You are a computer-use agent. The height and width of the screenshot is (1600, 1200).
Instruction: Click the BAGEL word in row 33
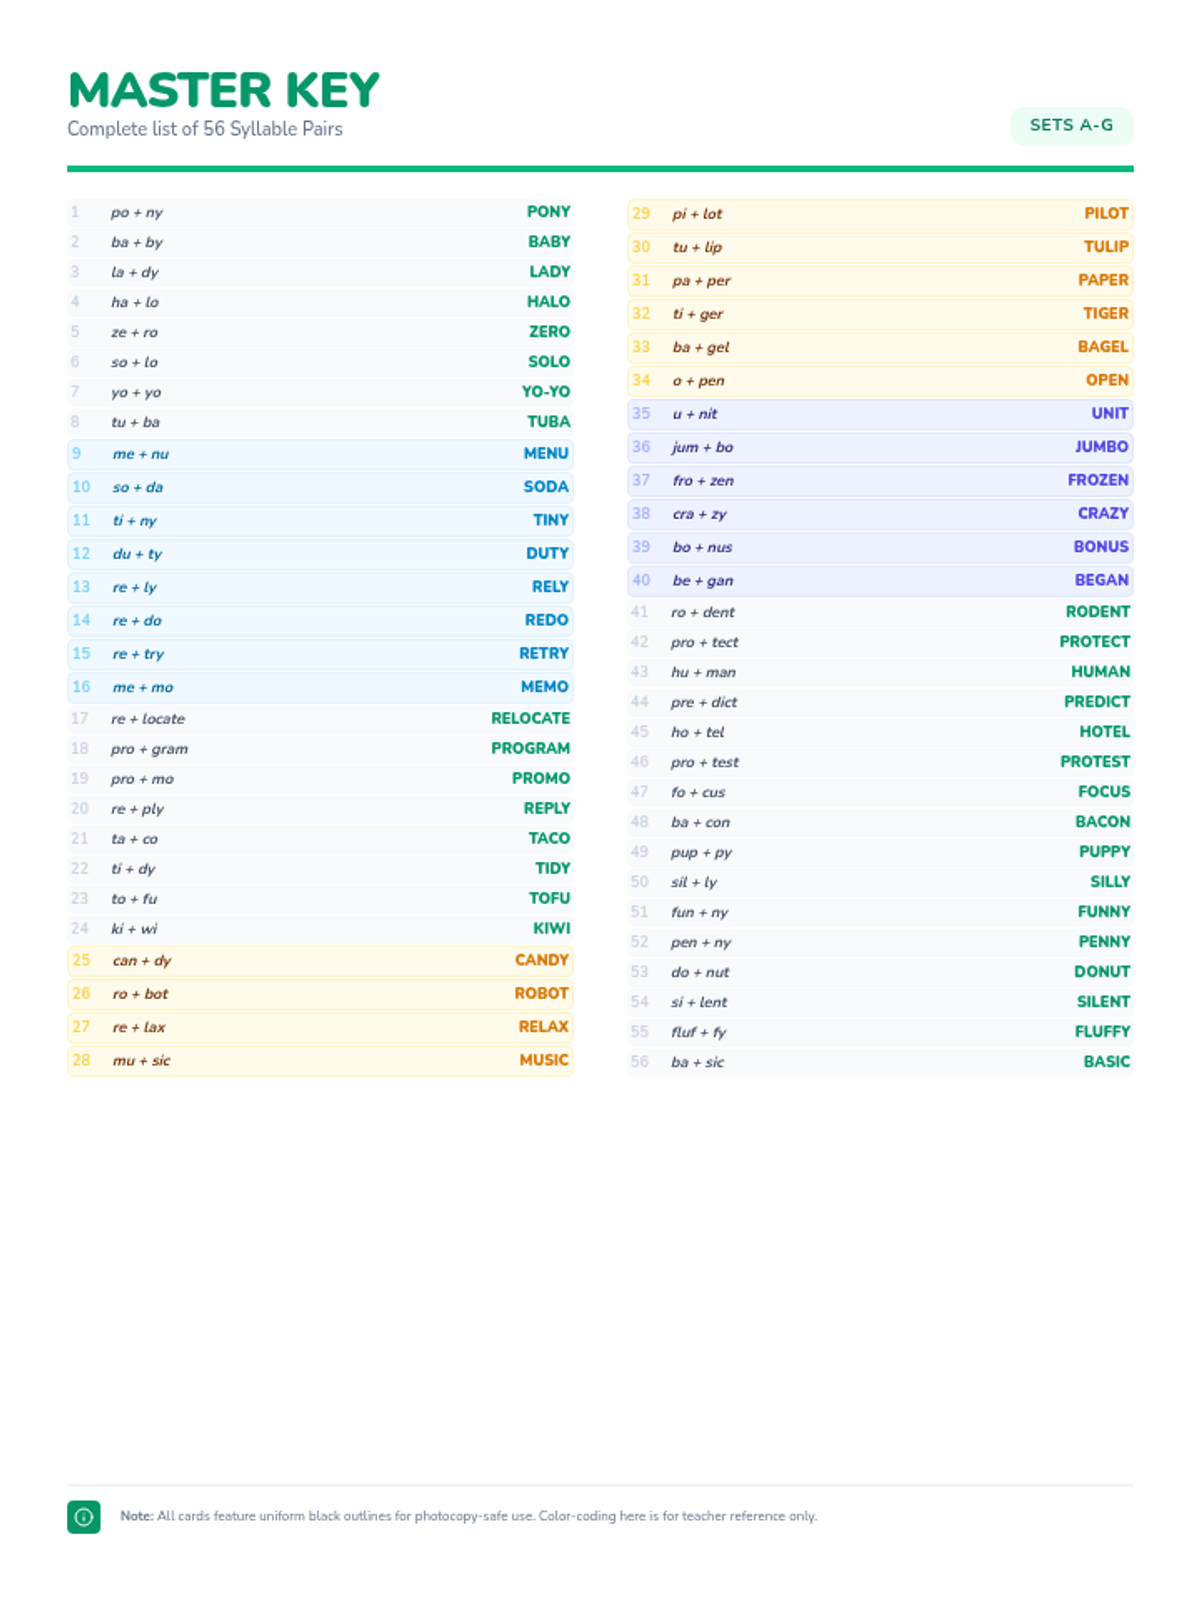[x=1102, y=347]
